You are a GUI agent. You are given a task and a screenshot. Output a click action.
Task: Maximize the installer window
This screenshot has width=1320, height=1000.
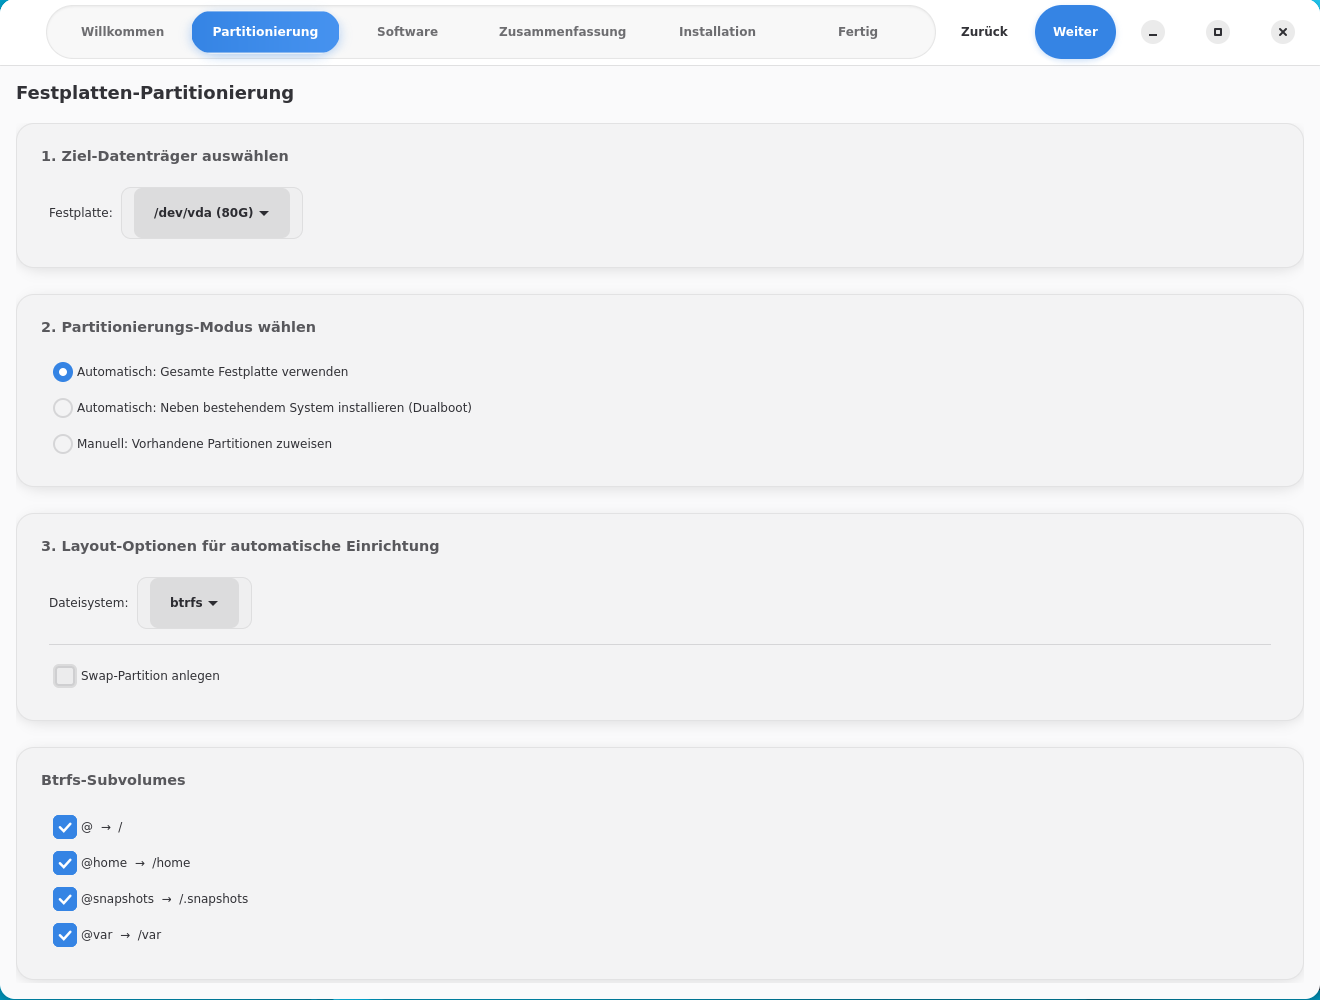pyautogui.click(x=1218, y=32)
